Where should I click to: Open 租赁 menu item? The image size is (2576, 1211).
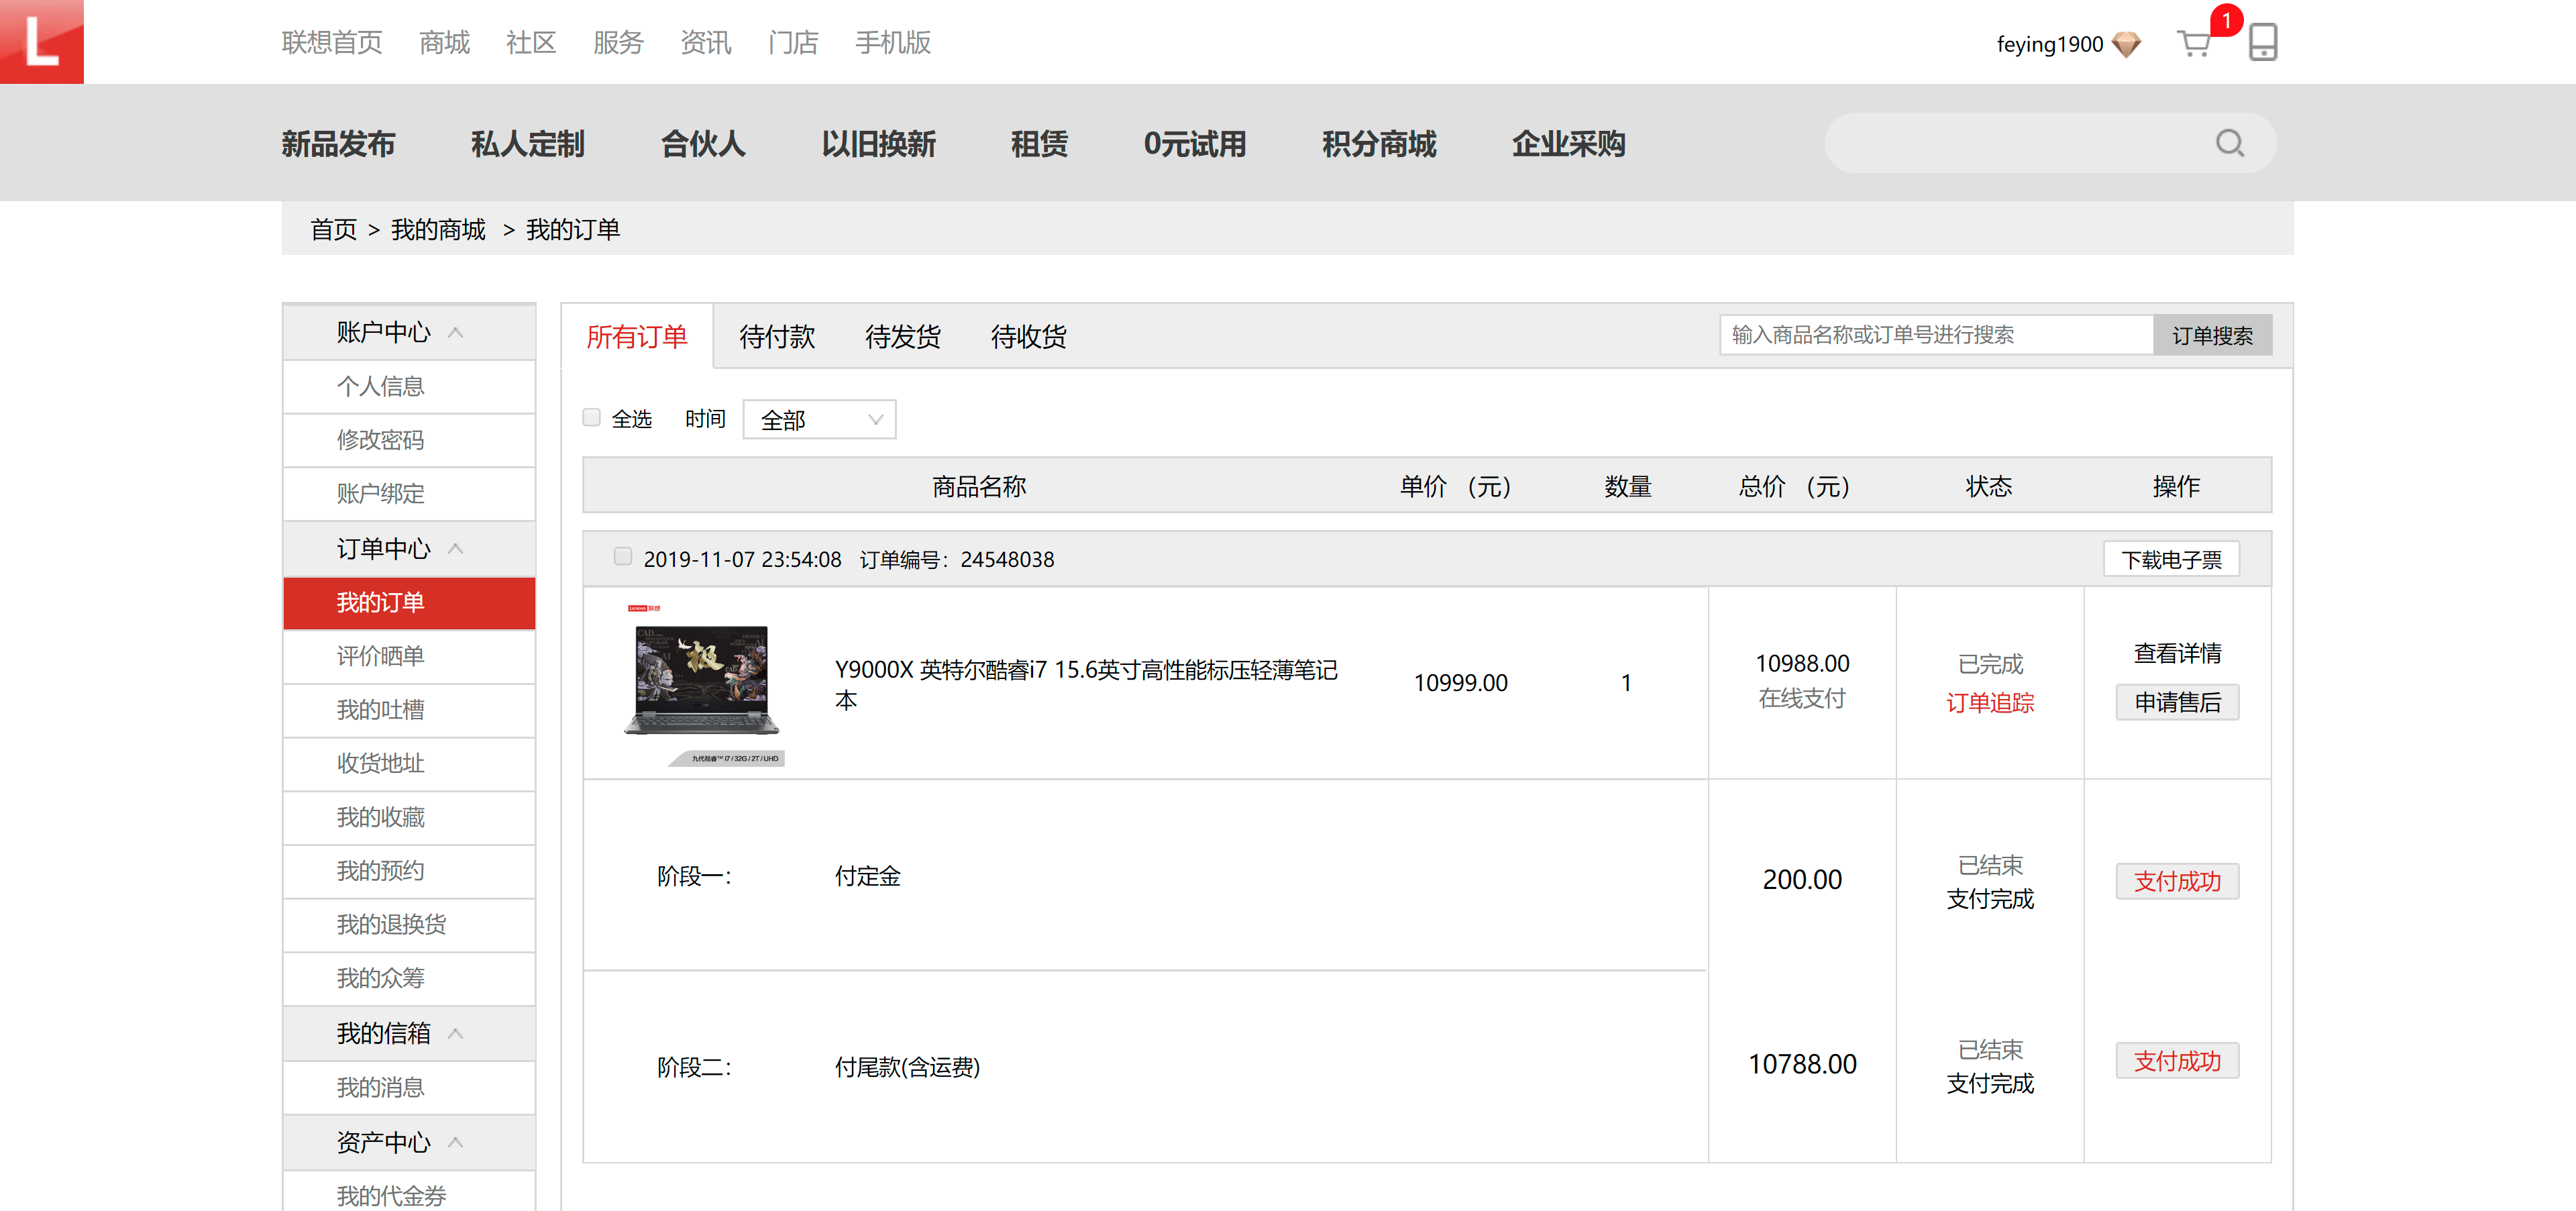1039,144
